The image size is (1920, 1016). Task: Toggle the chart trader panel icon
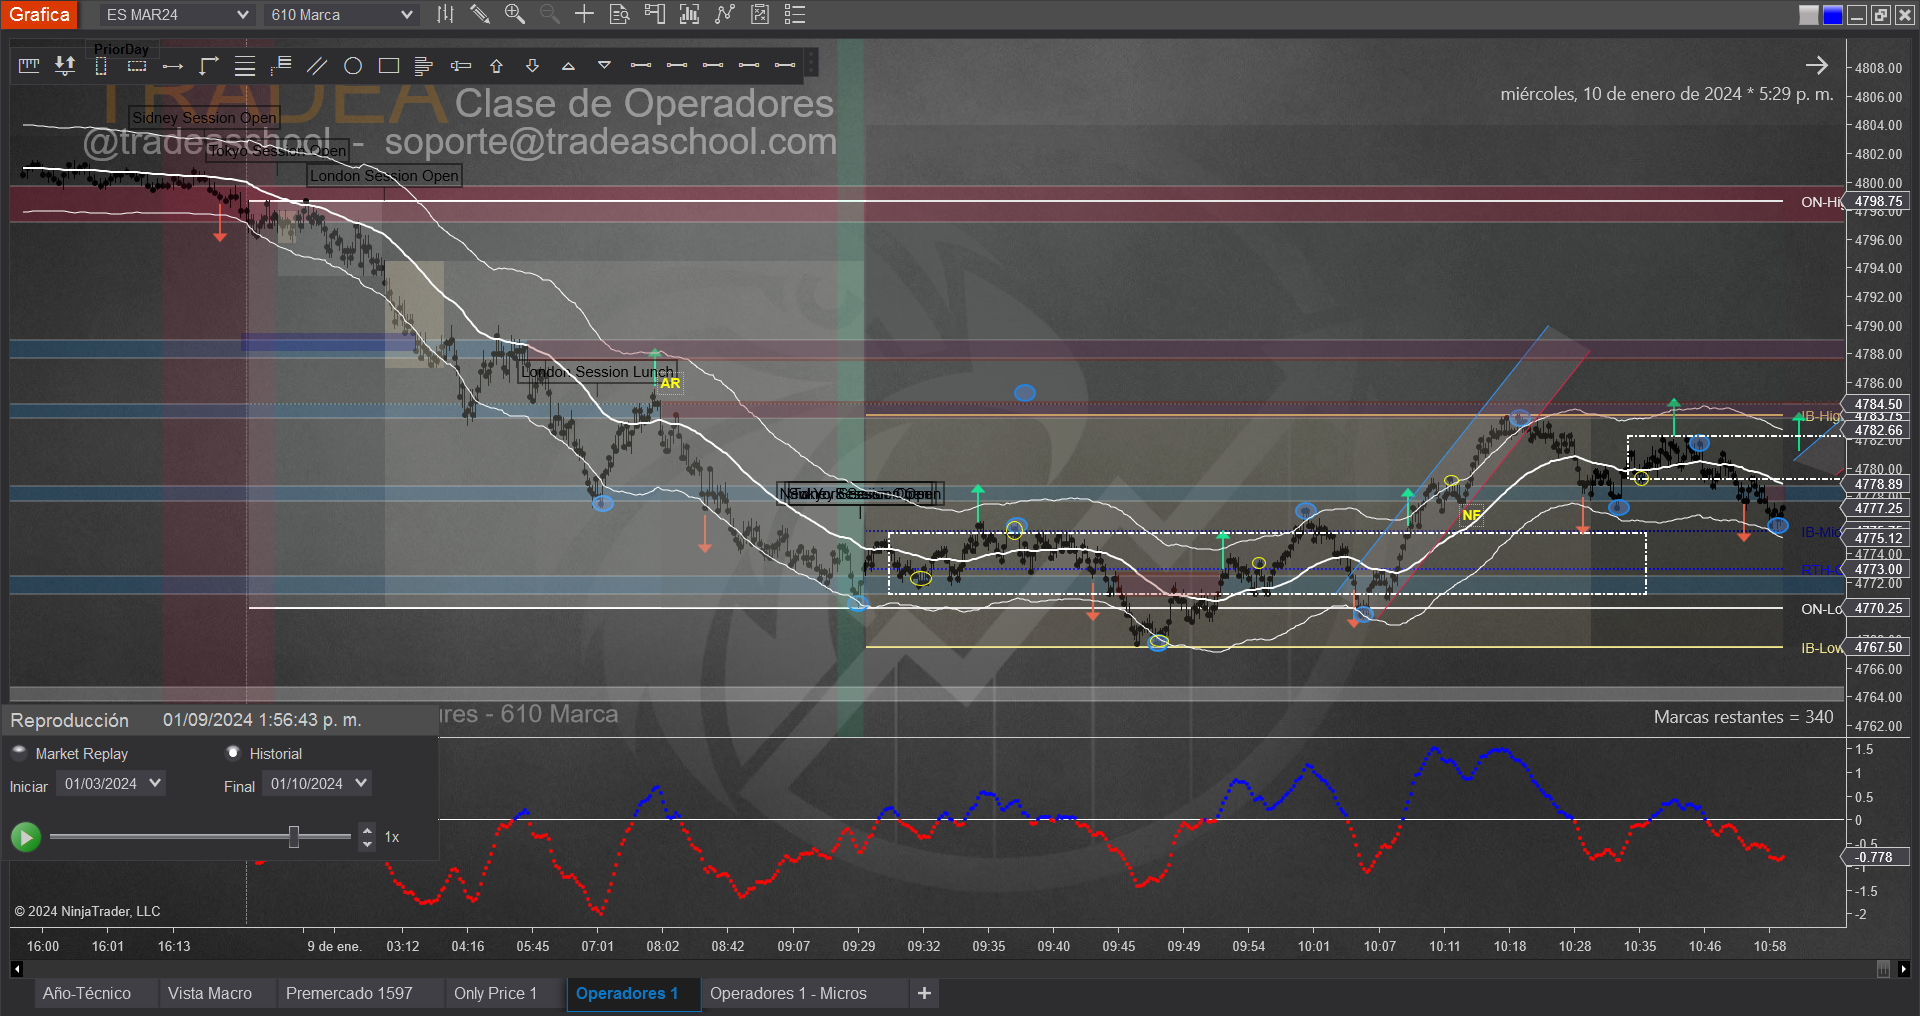pyautogui.click(x=655, y=14)
